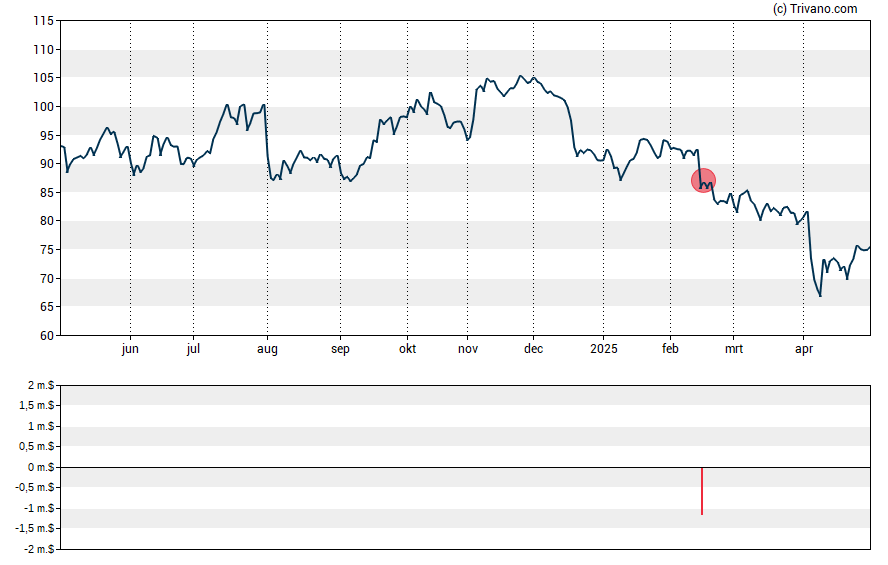This screenshot has height=565, width=888.
Task: Click the red negative transaction bar
Action: (x=702, y=491)
